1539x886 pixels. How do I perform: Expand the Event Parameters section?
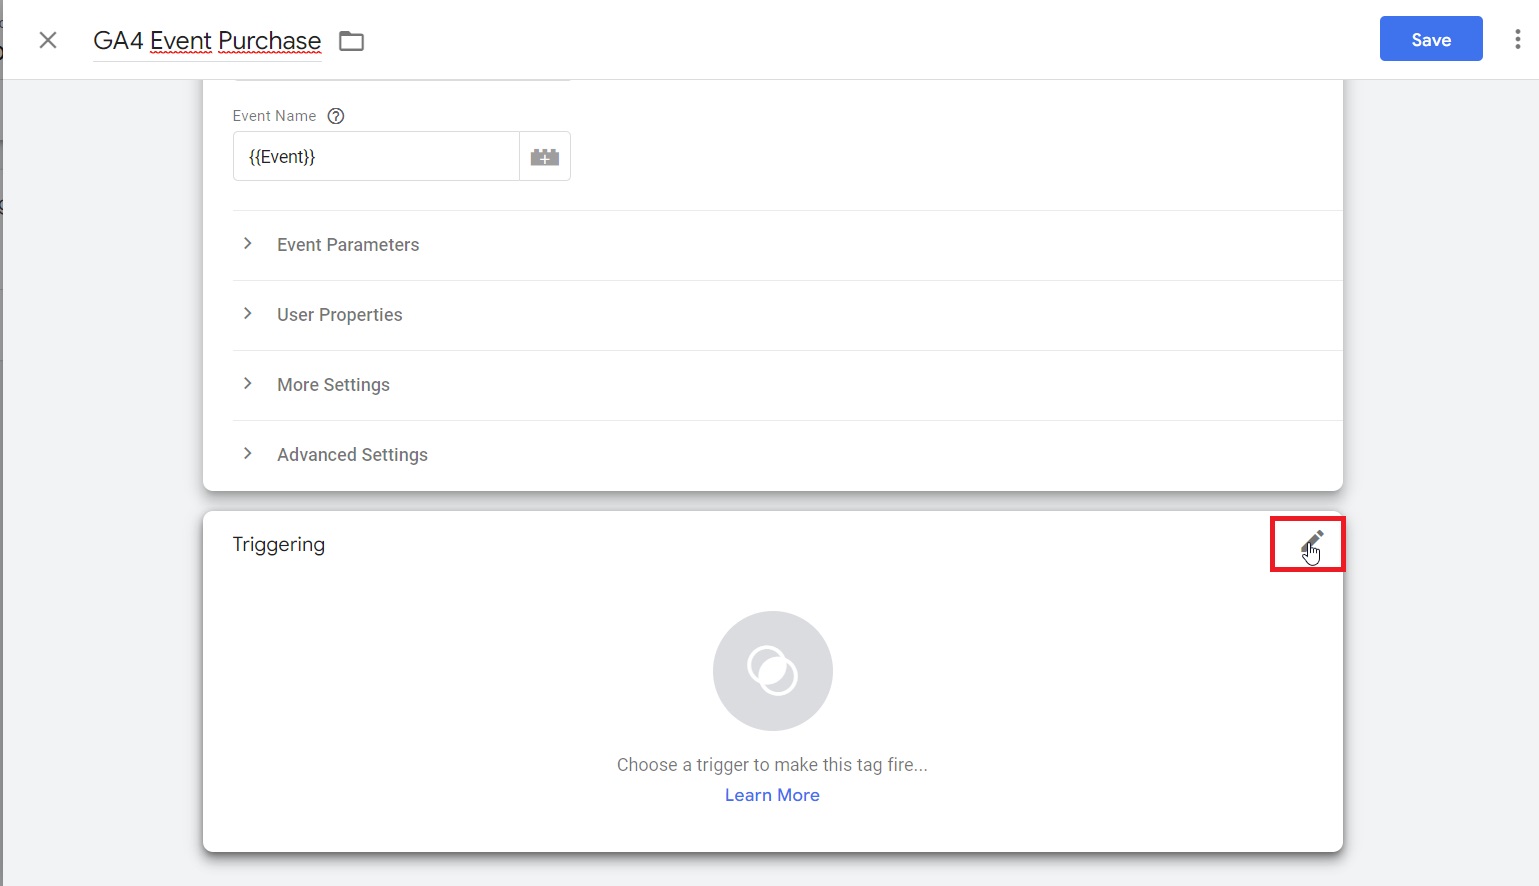click(x=787, y=245)
